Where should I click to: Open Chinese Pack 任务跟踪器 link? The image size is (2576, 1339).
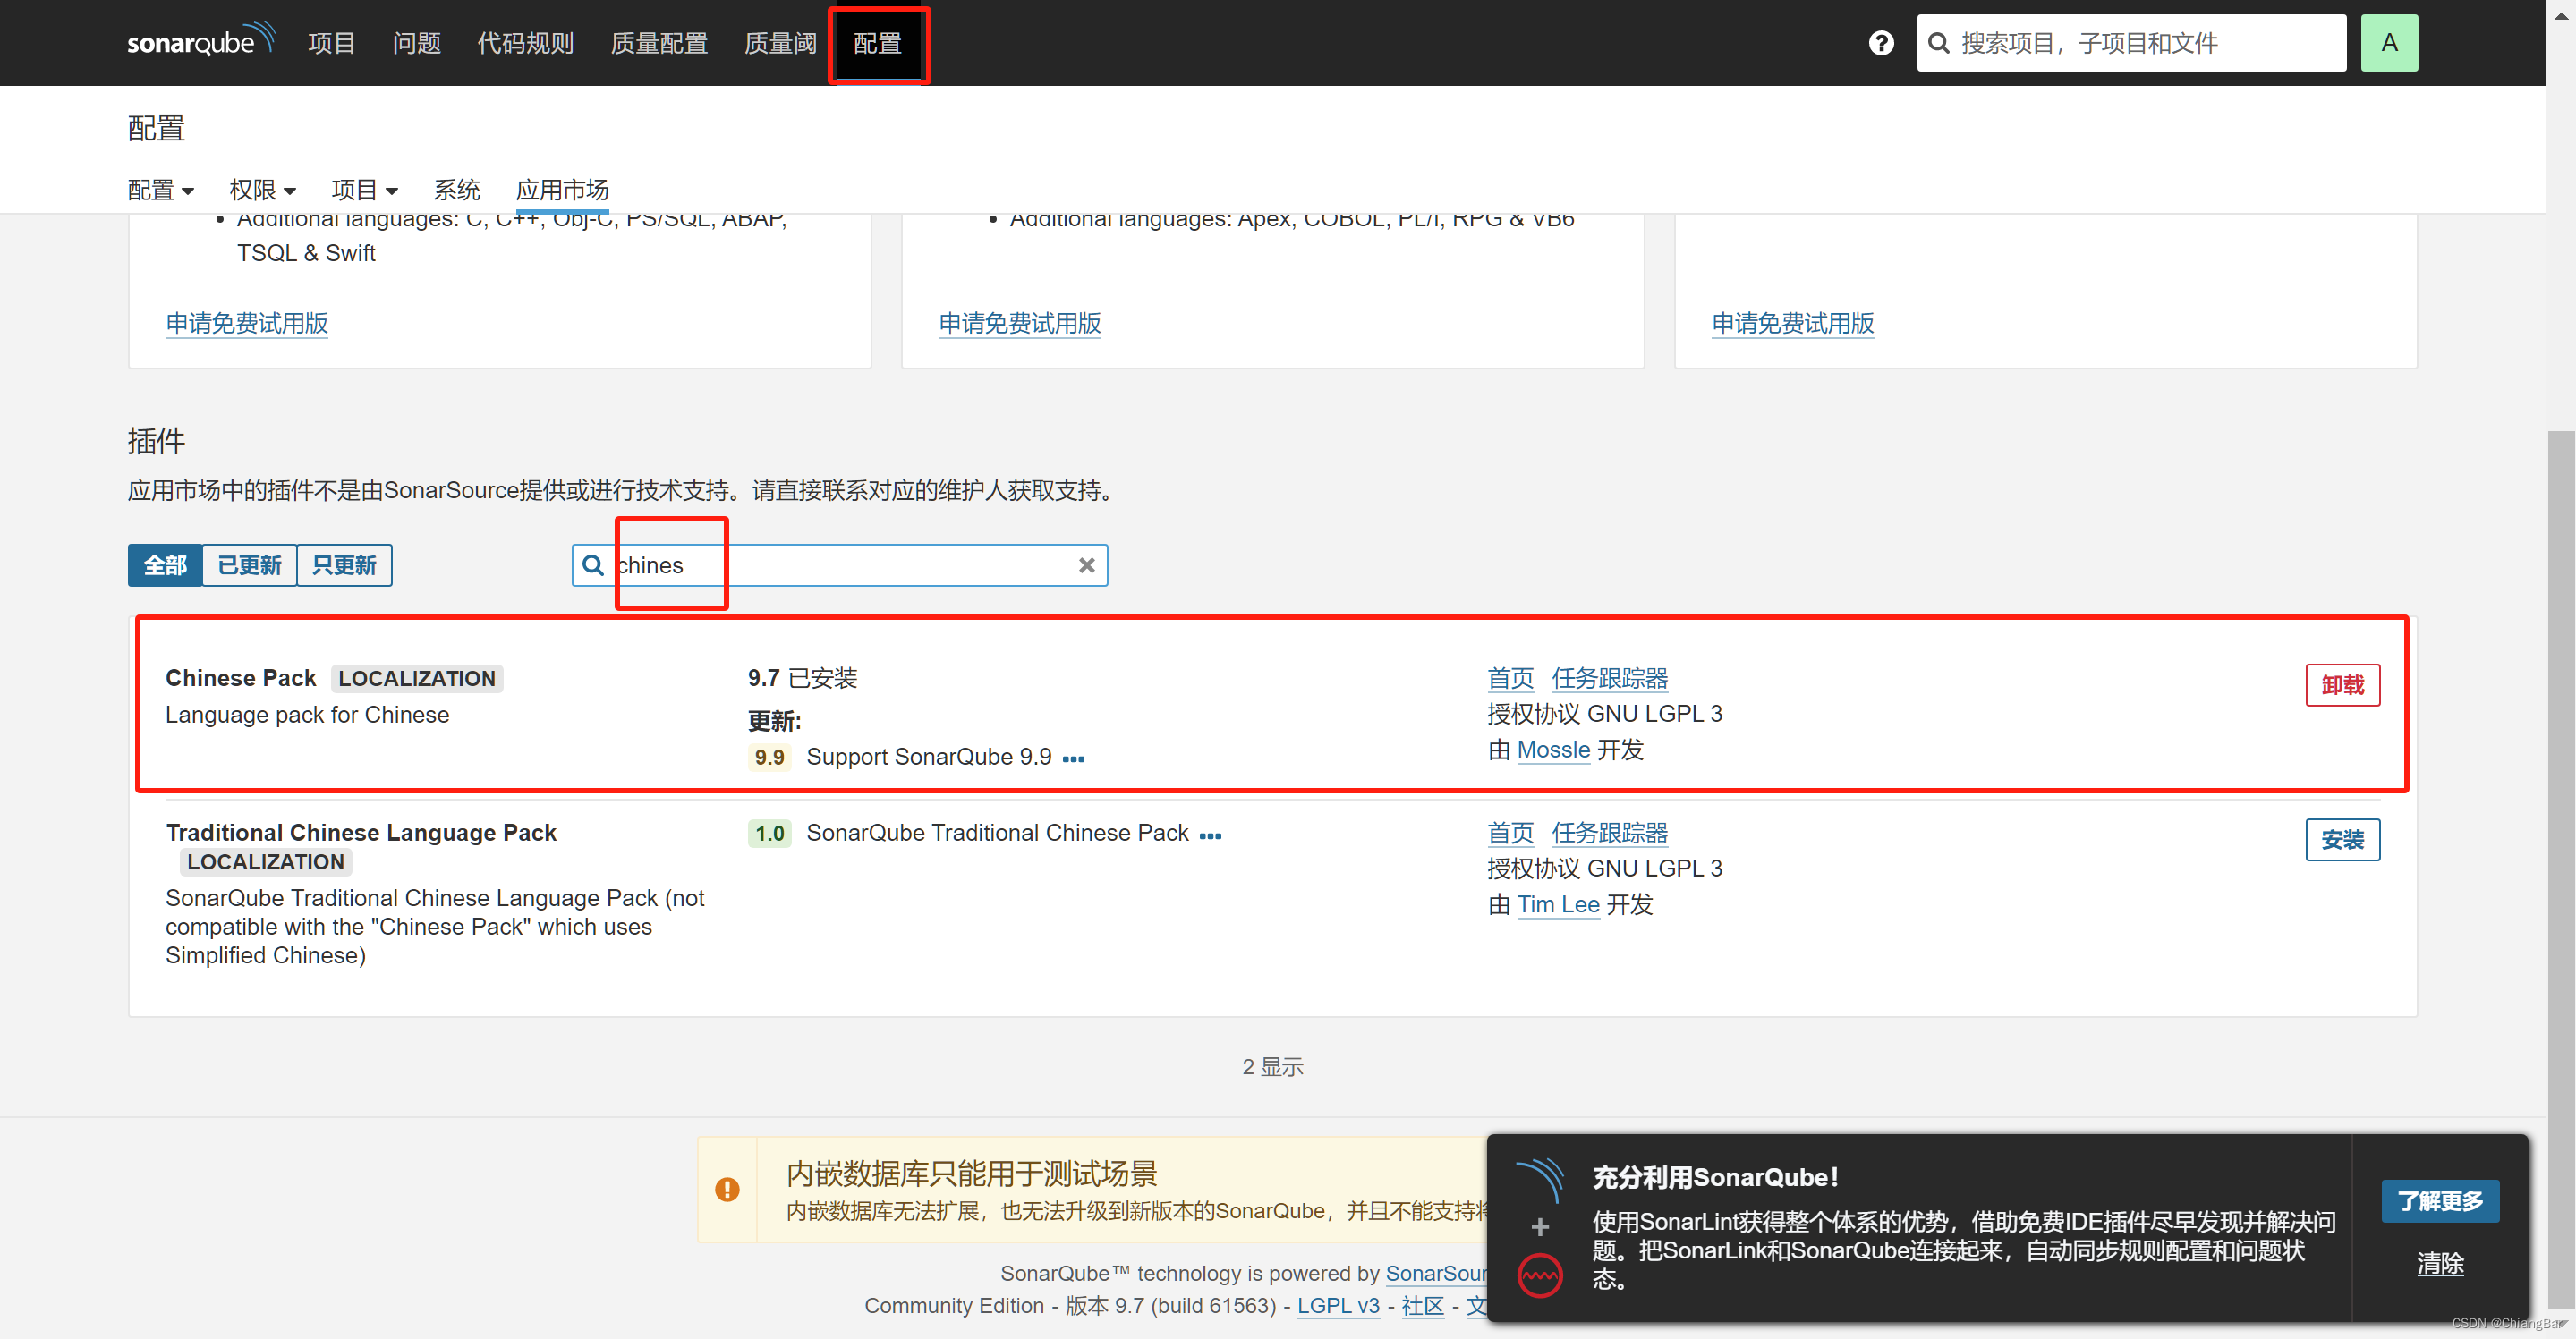pyautogui.click(x=1610, y=679)
